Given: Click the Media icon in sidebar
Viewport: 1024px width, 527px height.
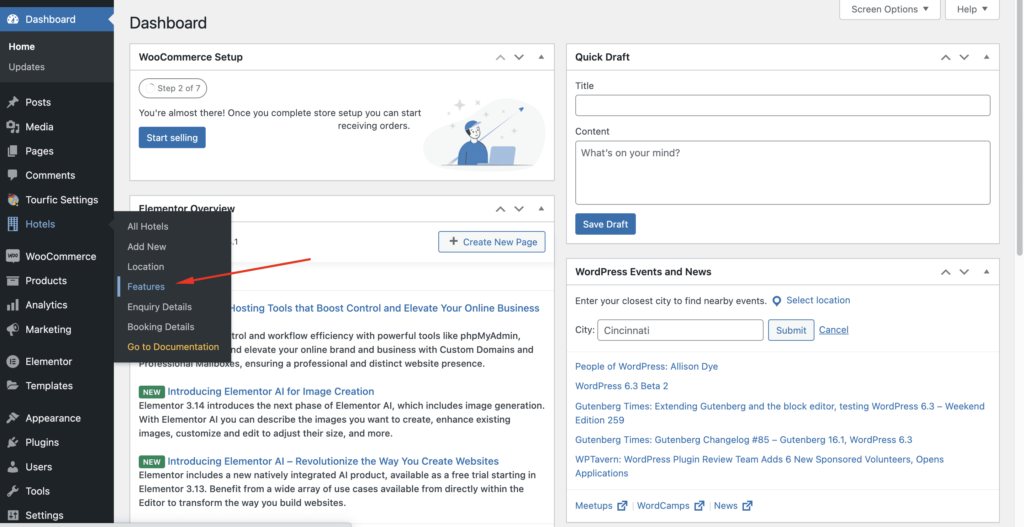Looking at the screenshot, I should tap(12, 127).
